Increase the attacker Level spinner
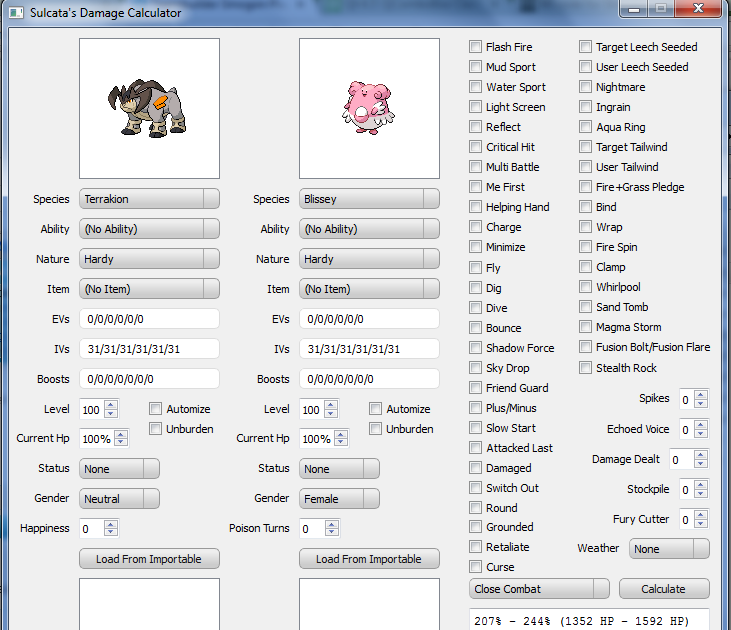Viewport: 731px width, 630px height. pyautogui.click(x=111, y=405)
